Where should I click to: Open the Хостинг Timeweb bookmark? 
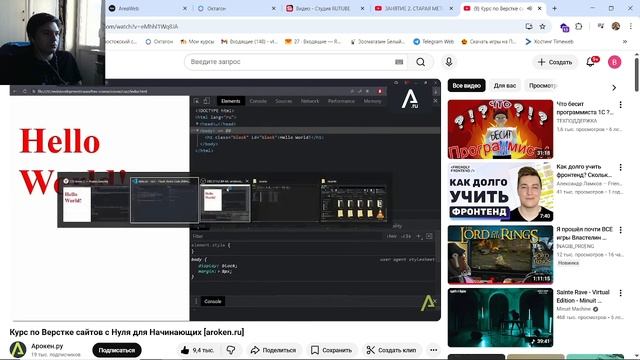549,42
